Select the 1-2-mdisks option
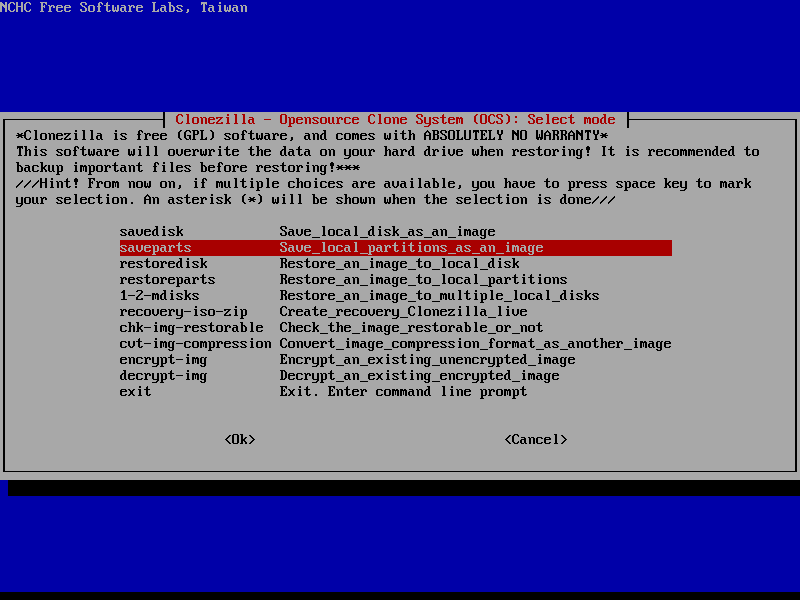Image resolution: width=800 pixels, height=600 pixels. point(395,295)
